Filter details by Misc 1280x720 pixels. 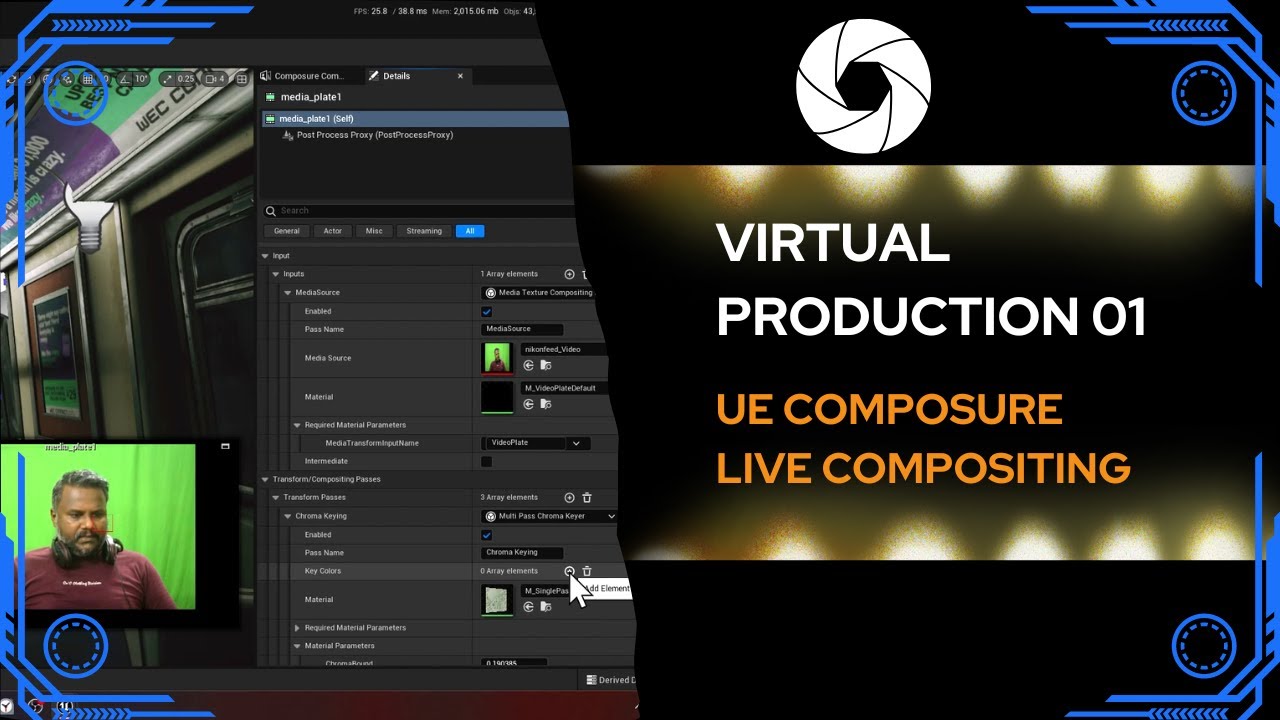(374, 231)
